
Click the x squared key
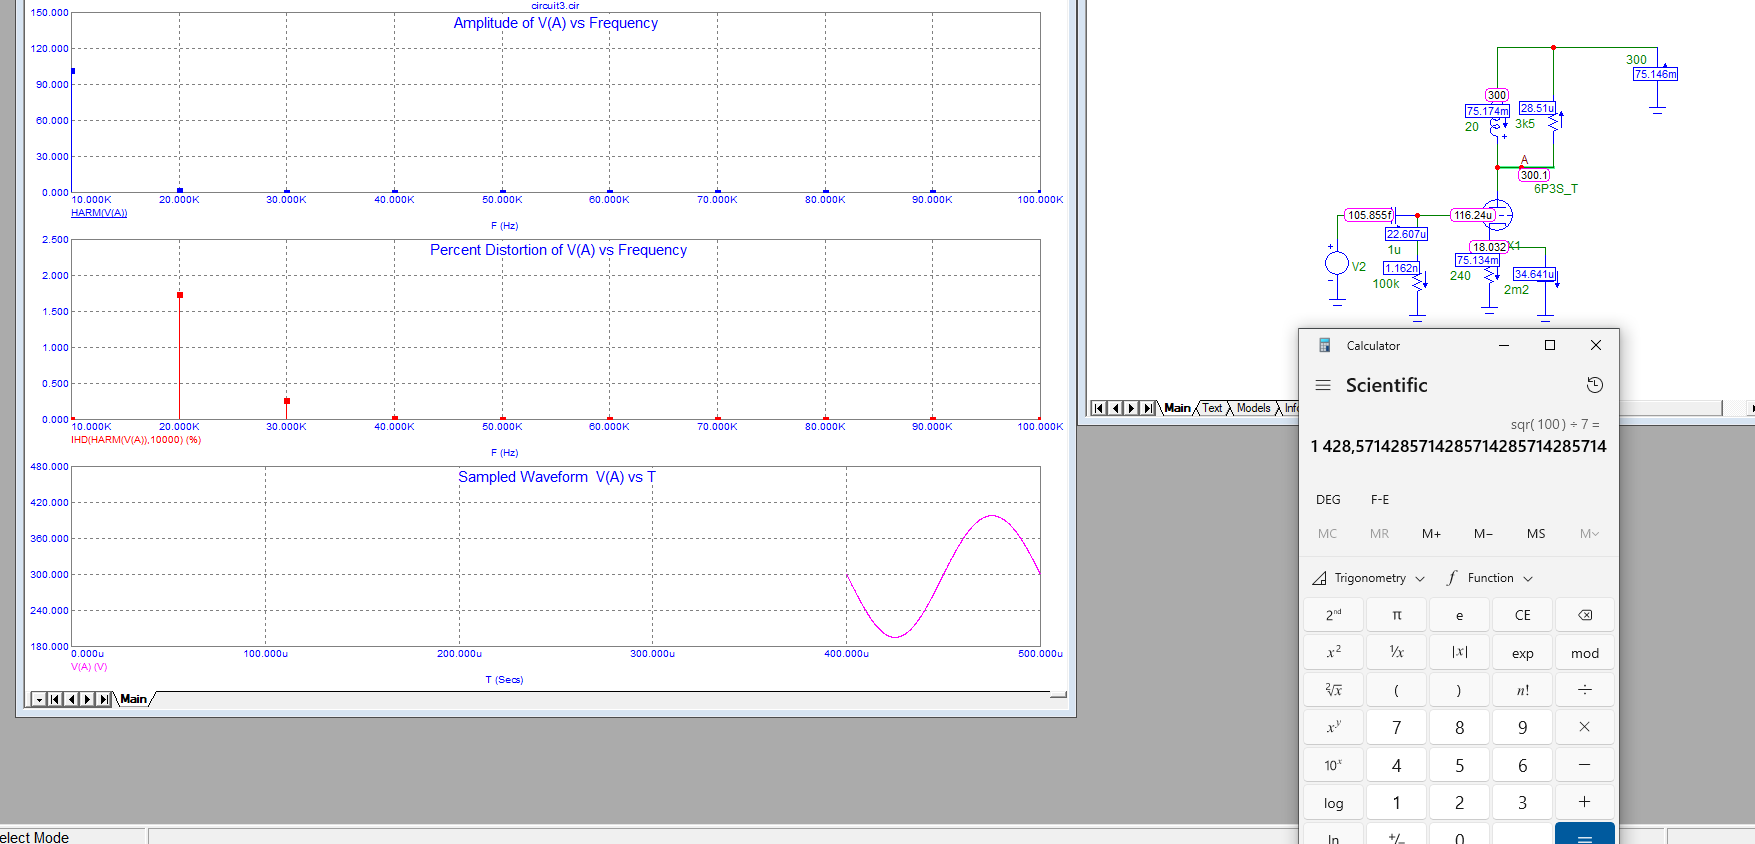point(1334,653)
